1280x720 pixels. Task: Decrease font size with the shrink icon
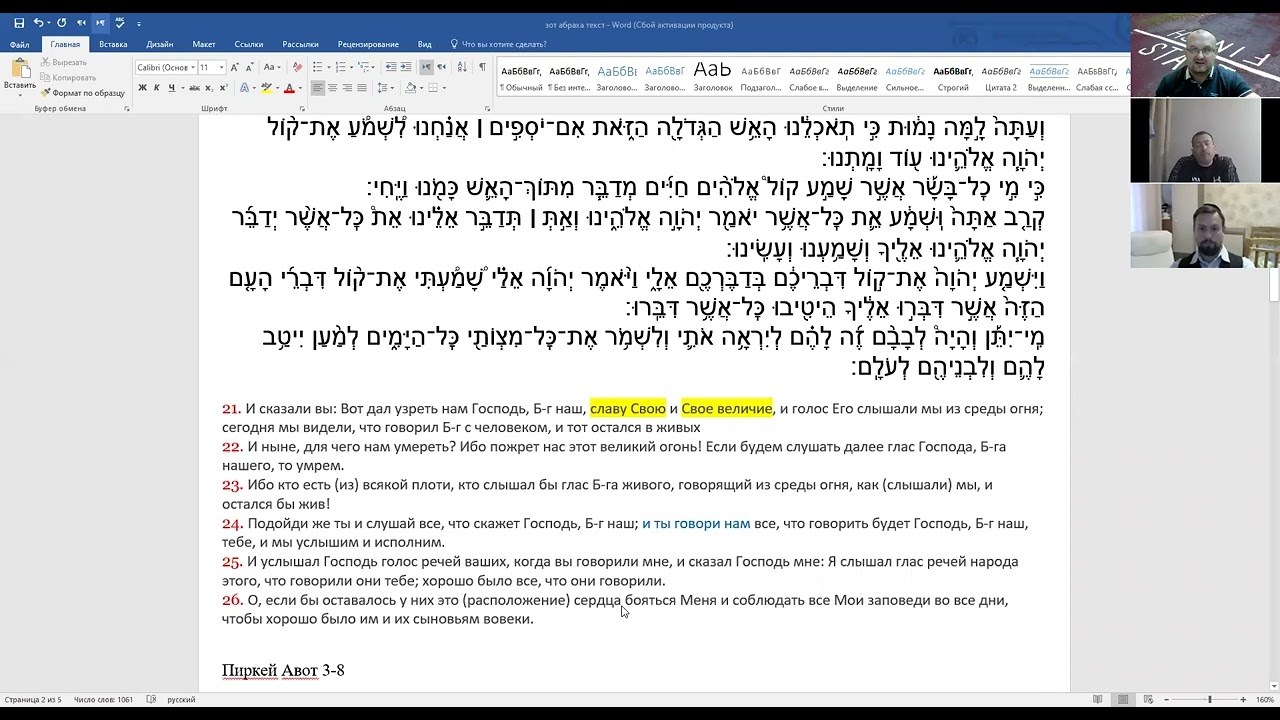pos(249,67)
